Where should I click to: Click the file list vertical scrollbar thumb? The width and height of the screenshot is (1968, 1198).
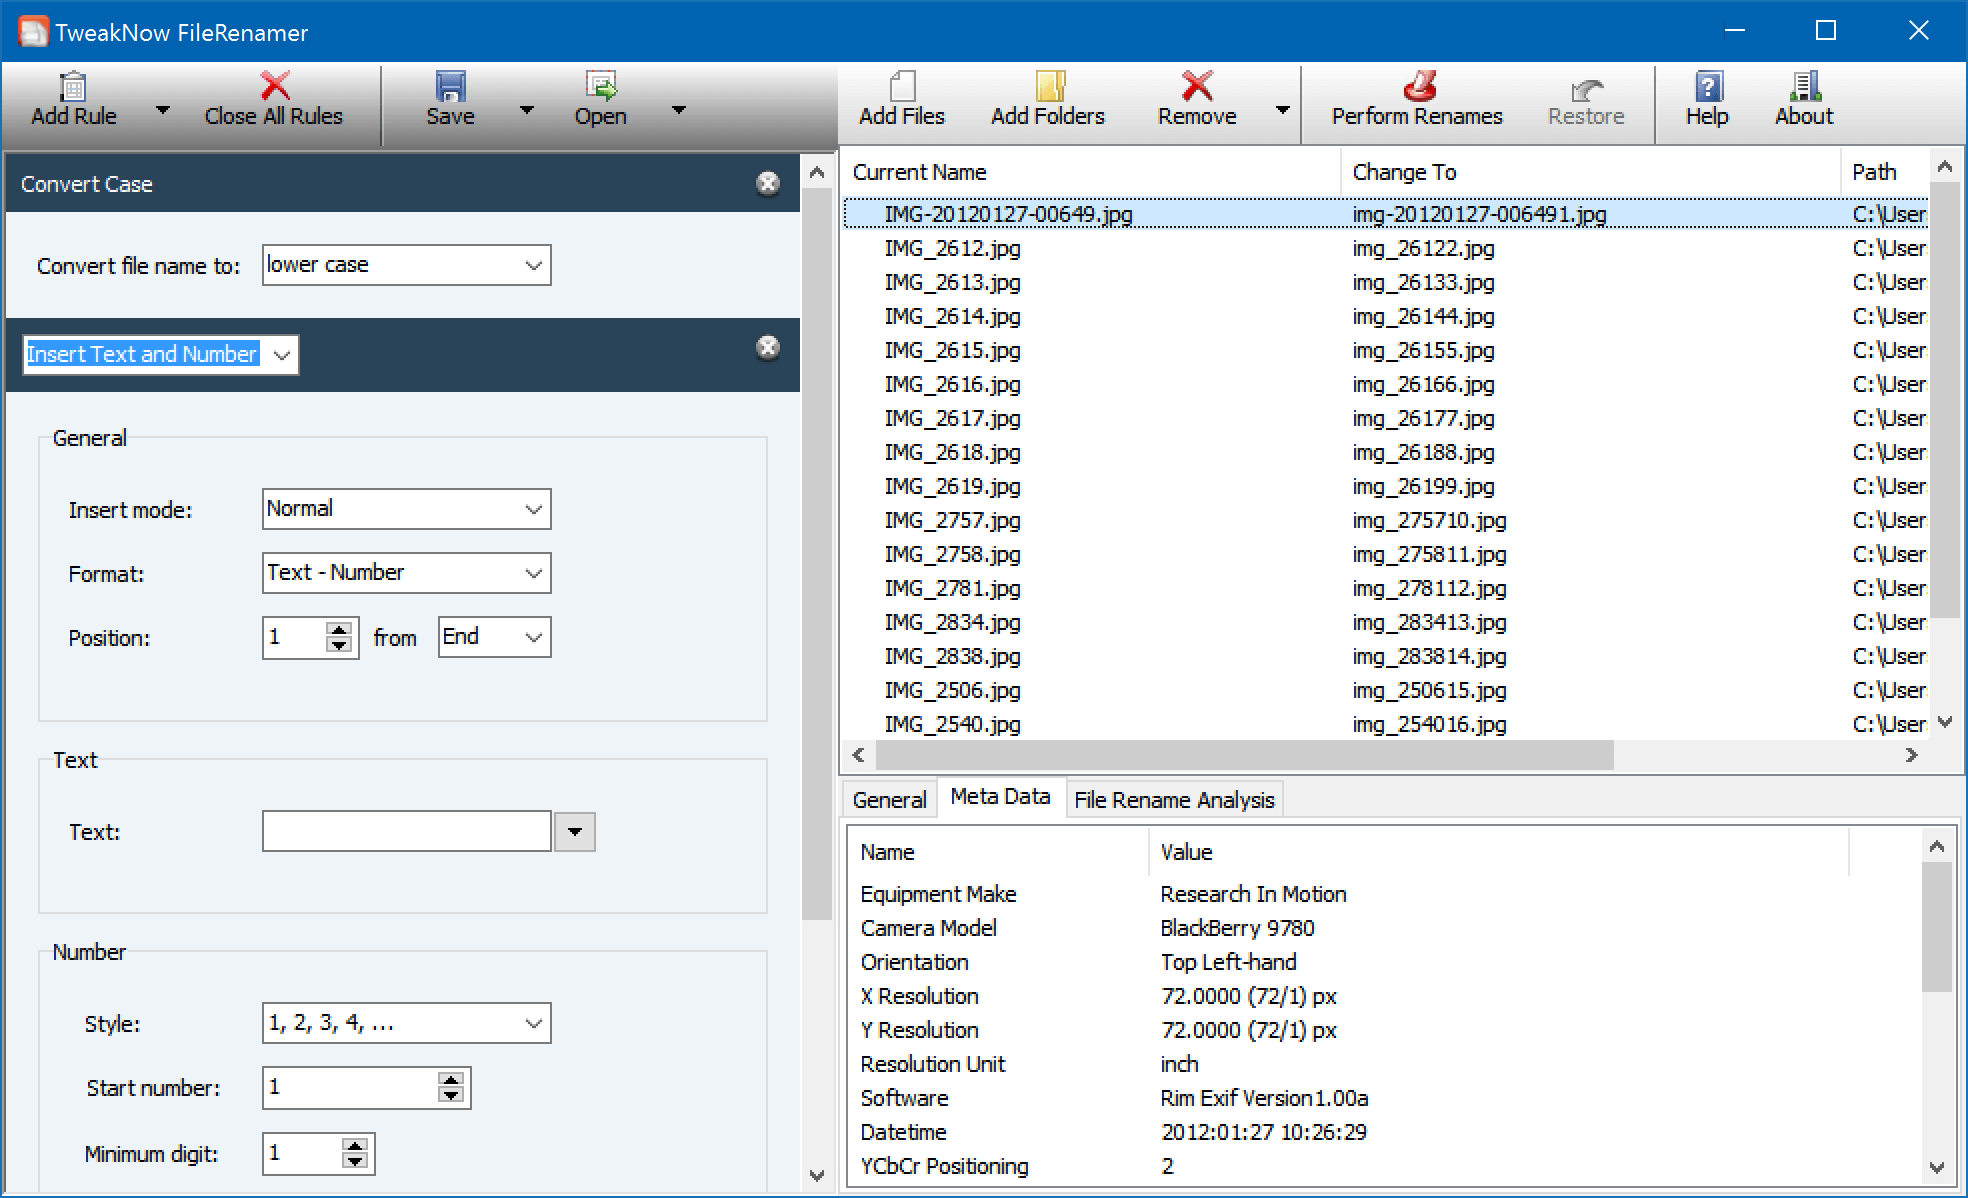[x=1944, y=400]
